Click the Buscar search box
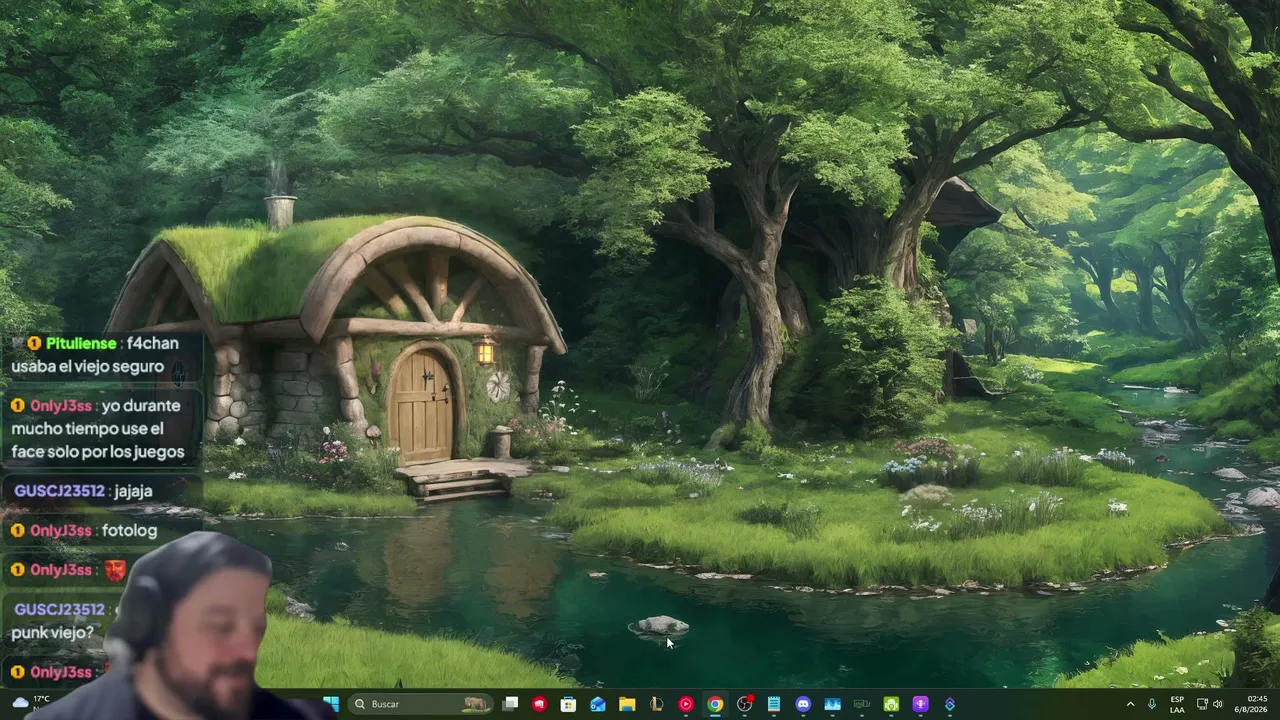Image resolution: width=1280 pixels, height=720 pixels. coord(420,704)
